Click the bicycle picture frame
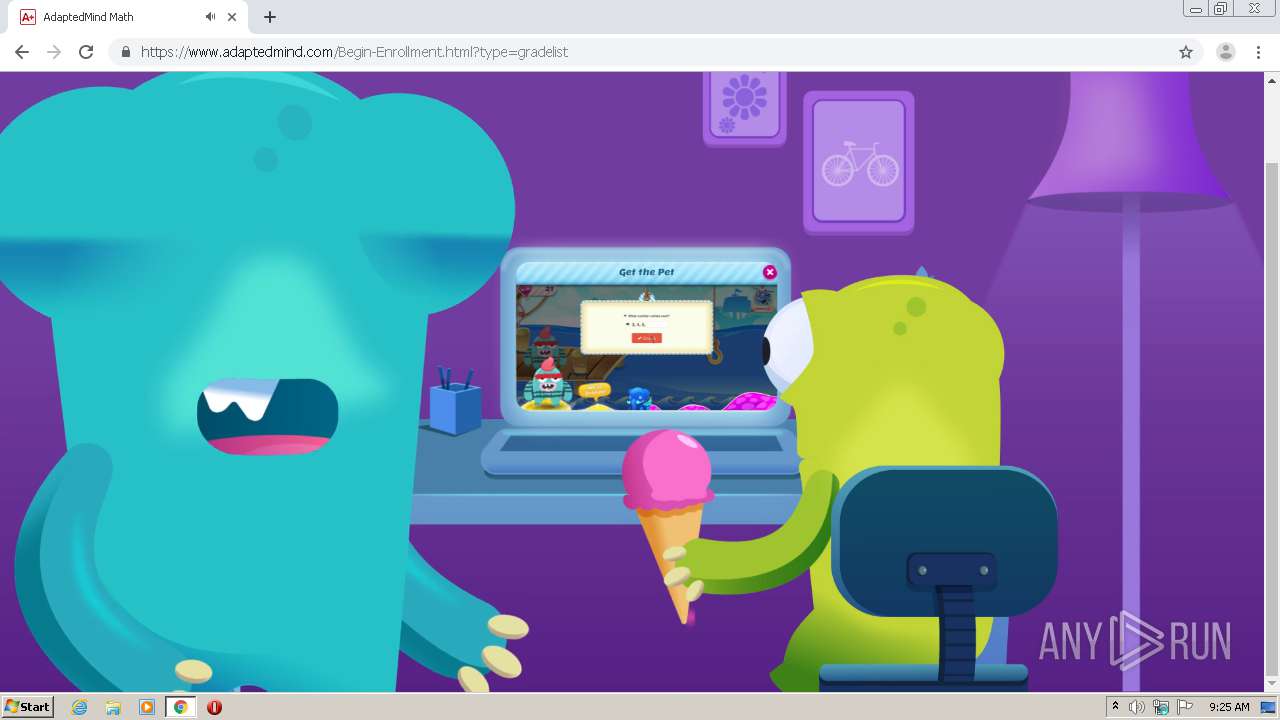 click(x=859, y=163)
